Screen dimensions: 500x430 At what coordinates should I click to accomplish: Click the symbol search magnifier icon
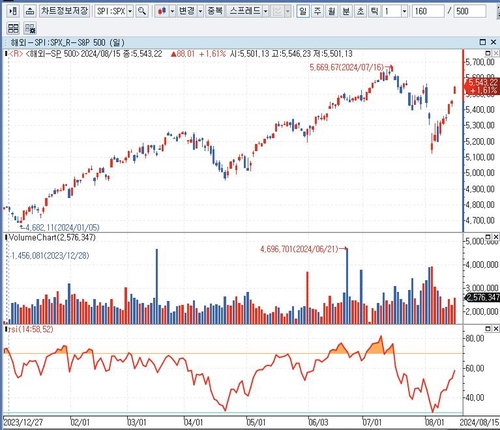pyautogui.click(x=142, y=11)
